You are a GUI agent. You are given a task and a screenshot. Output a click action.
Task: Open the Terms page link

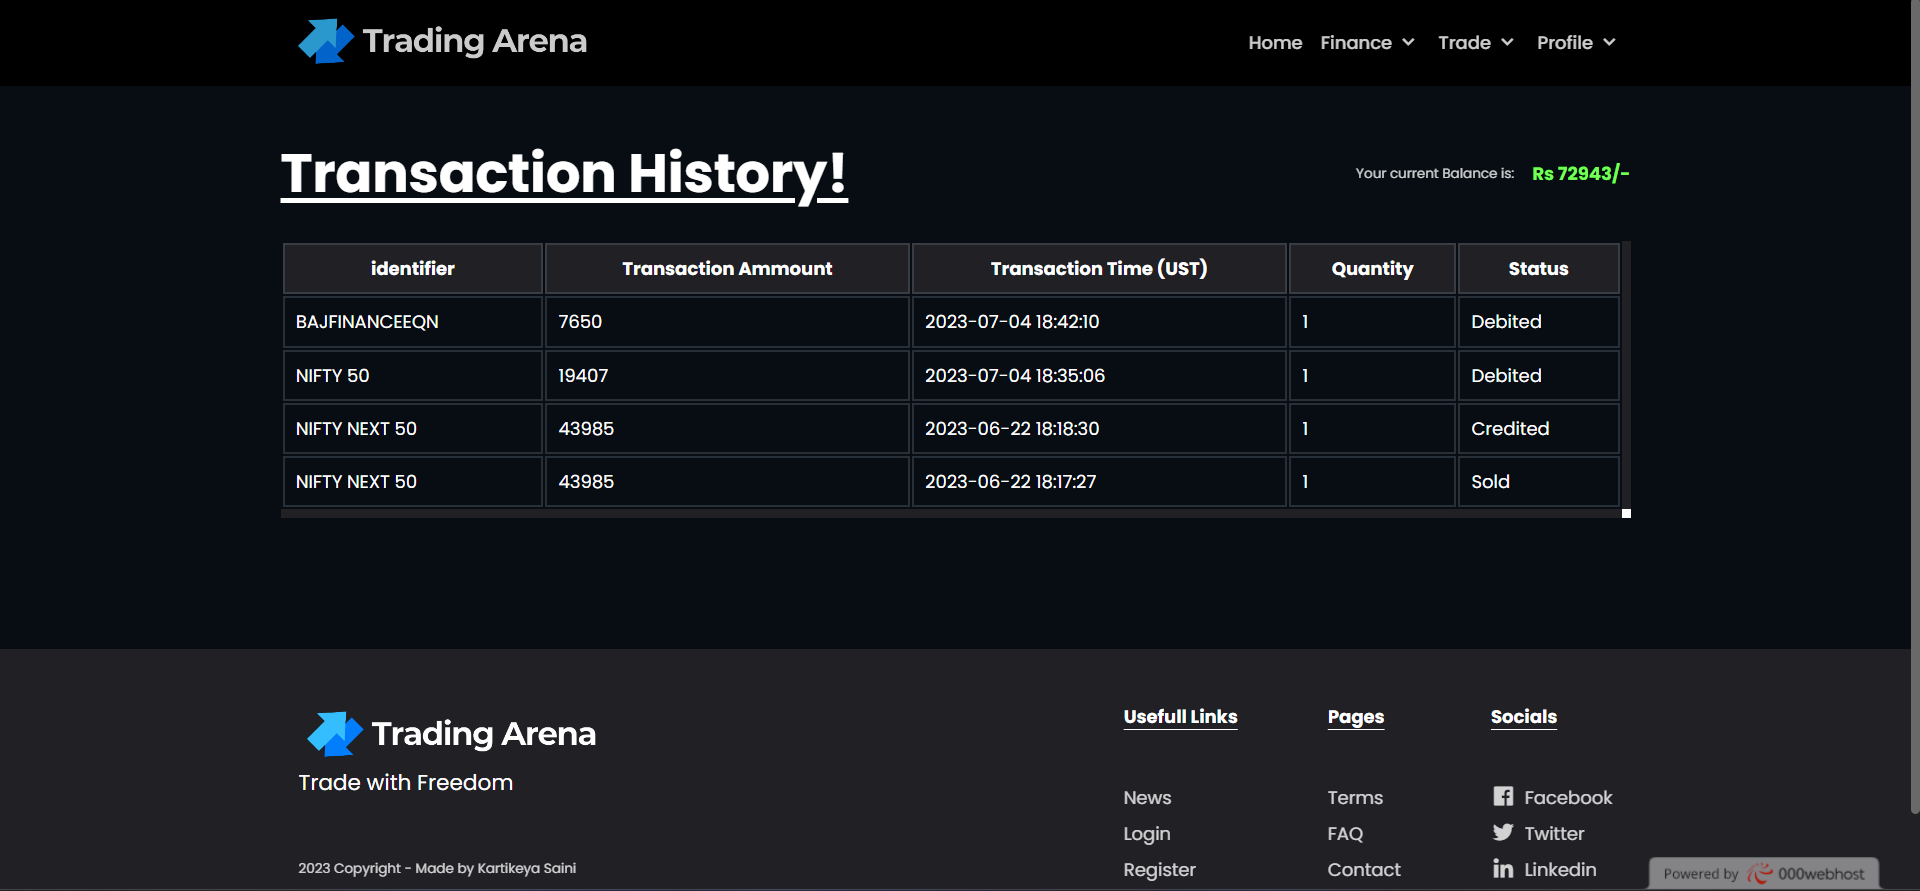1355,797
